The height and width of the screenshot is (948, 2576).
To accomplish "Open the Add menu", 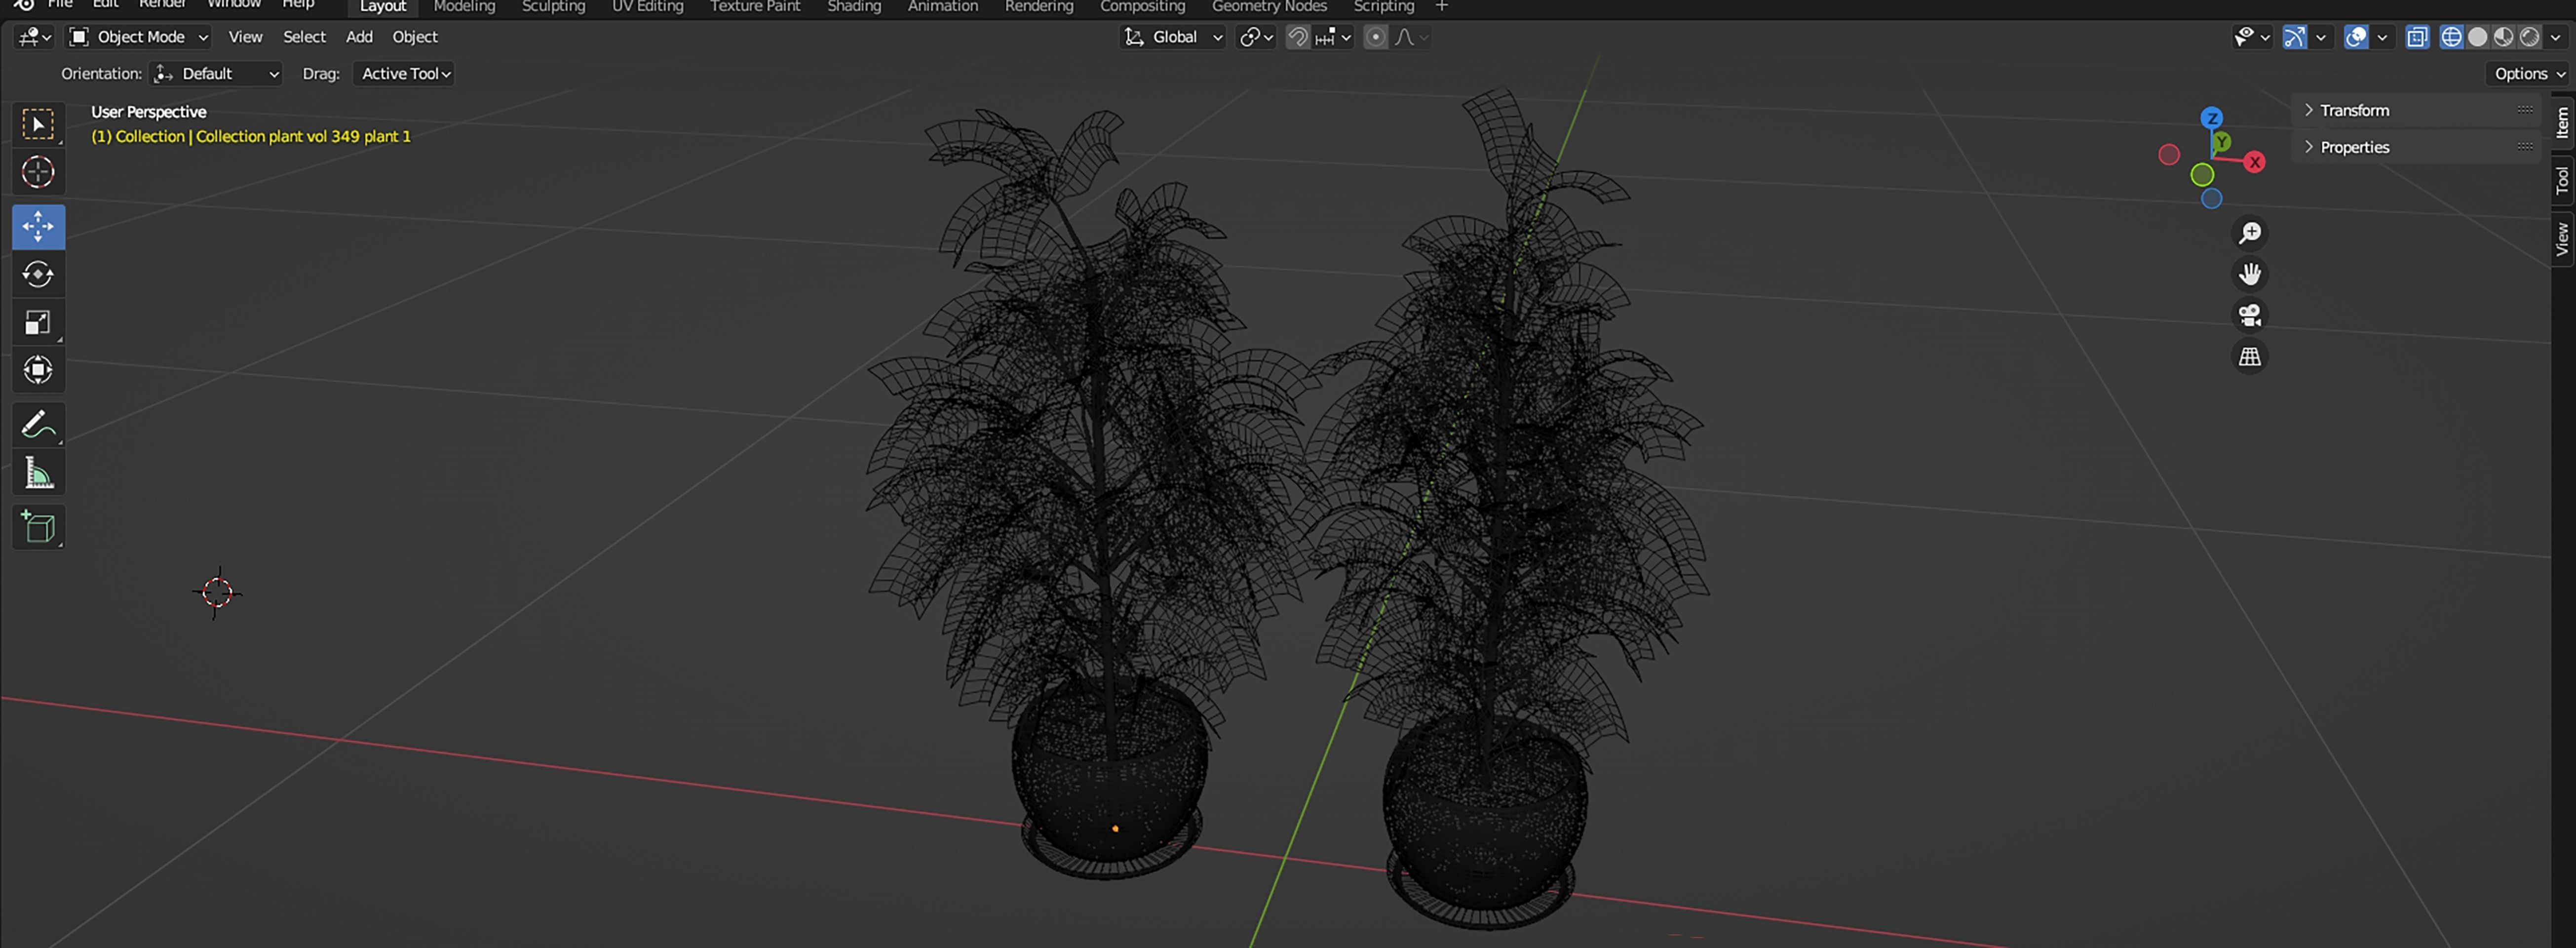I will coord(359,37).
